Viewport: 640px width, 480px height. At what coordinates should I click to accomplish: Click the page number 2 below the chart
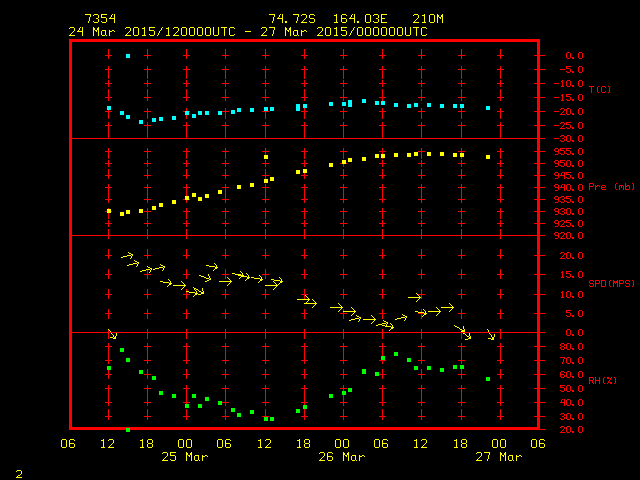point(19,474)
